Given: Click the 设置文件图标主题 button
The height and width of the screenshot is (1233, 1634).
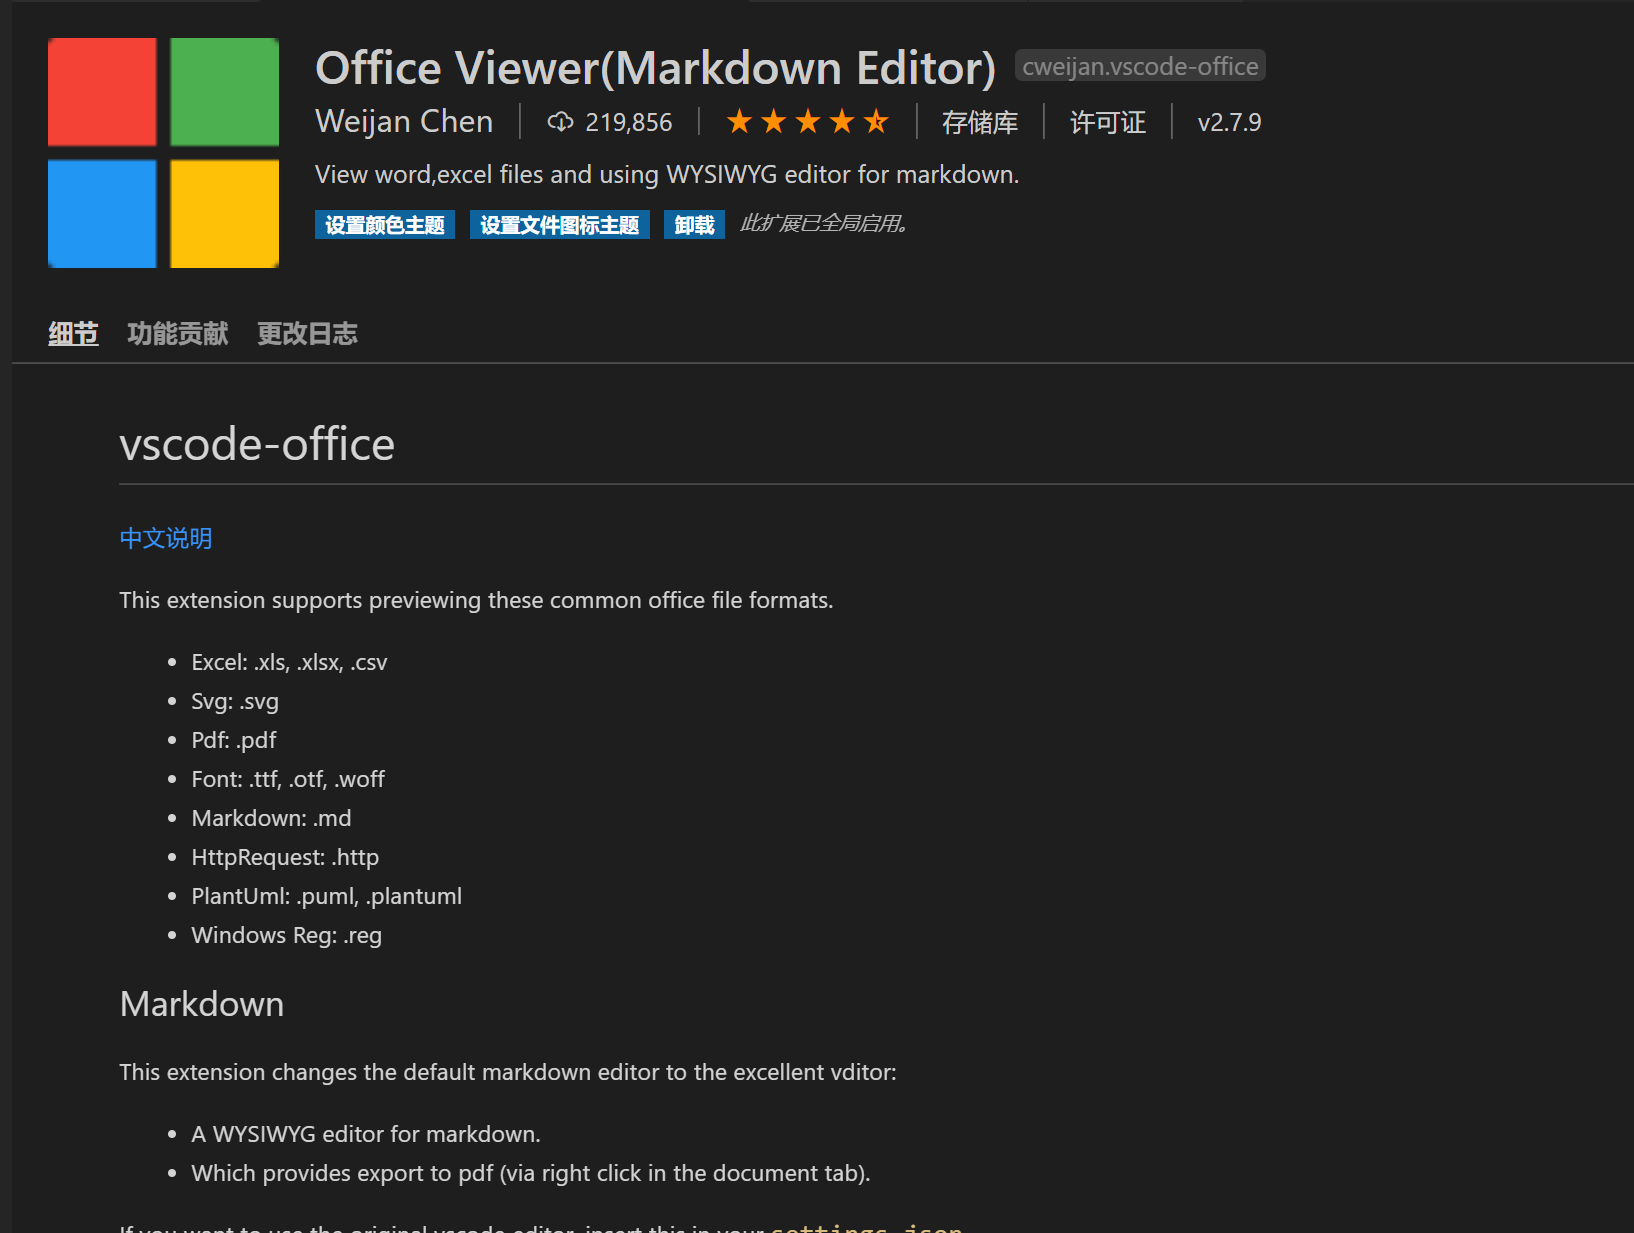Looking at the screenshot, I should 560,225.
